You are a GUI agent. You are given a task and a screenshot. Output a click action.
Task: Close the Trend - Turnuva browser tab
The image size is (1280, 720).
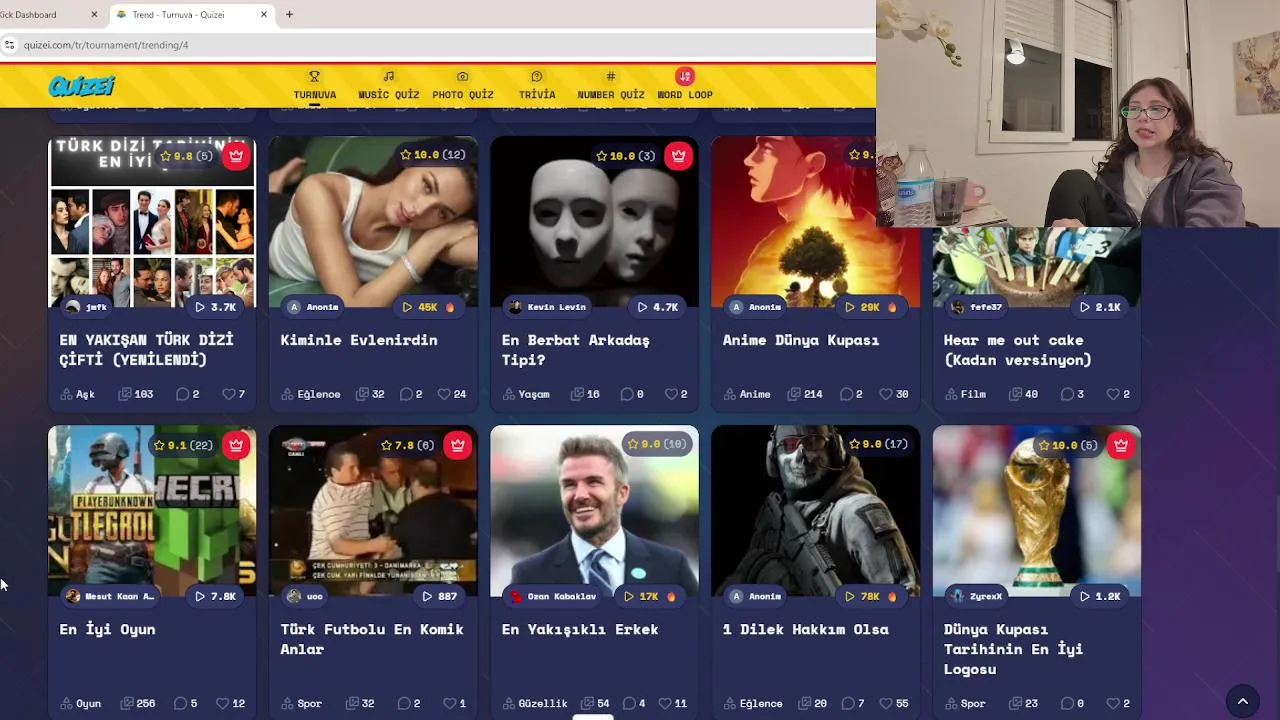(264, 14)
